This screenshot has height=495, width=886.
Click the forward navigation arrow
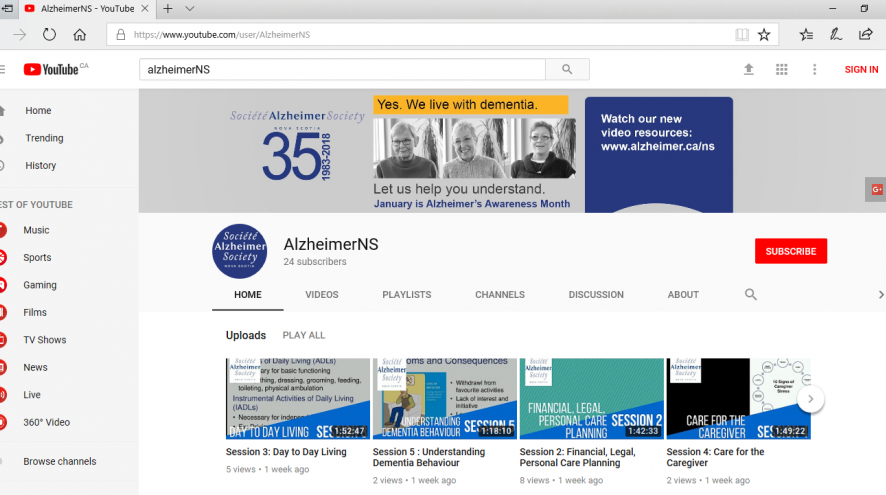tap(20, 34)
